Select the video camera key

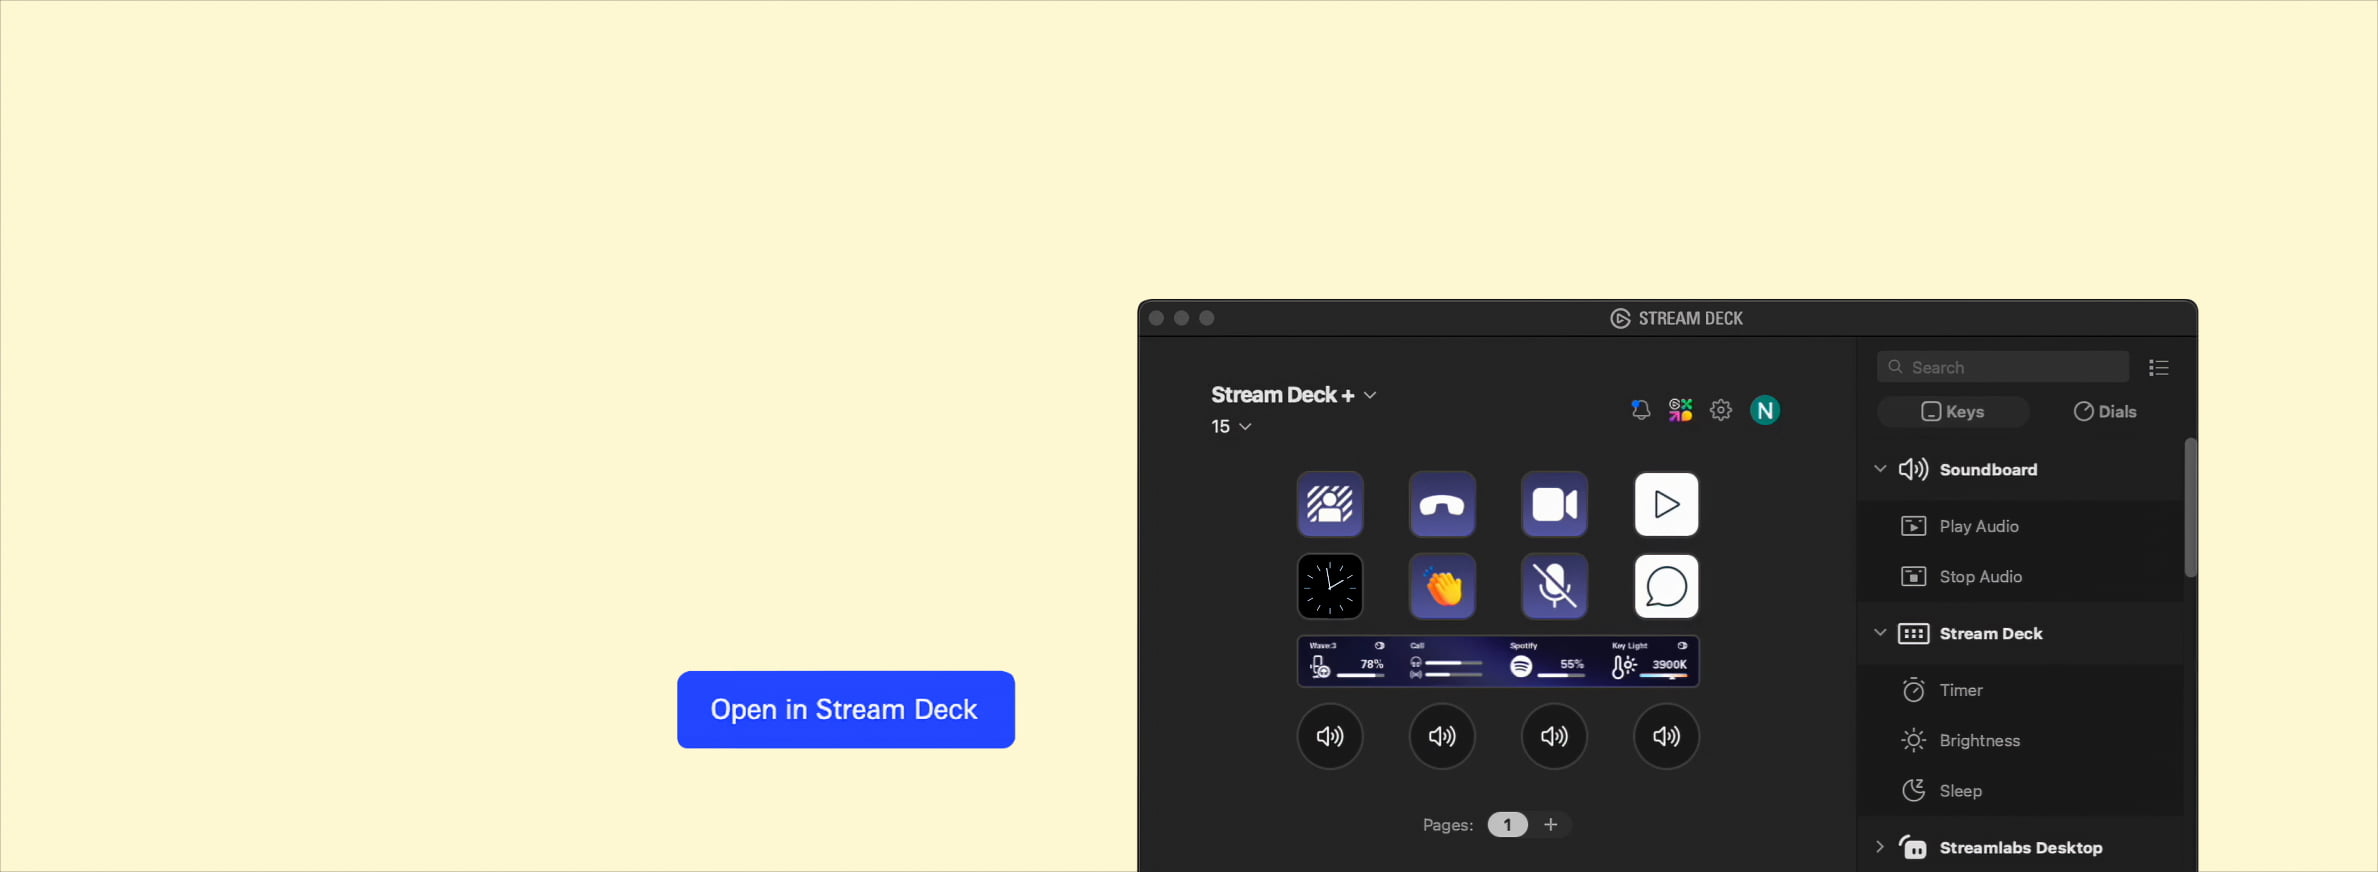pyautogui.click(x=1554, y=504)
